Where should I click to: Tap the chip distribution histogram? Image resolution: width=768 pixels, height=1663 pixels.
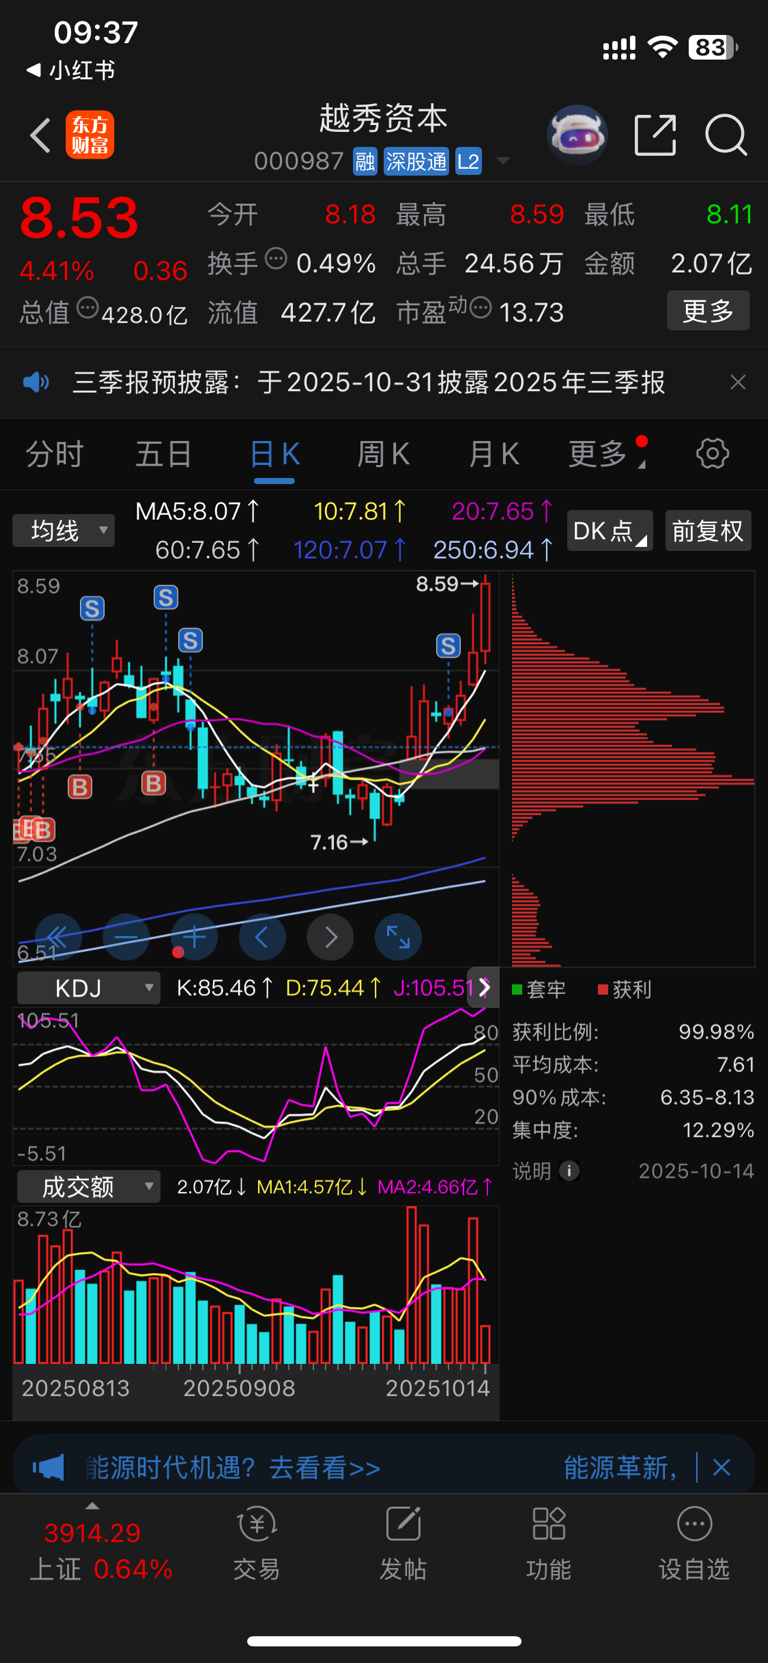click(632, 770)
